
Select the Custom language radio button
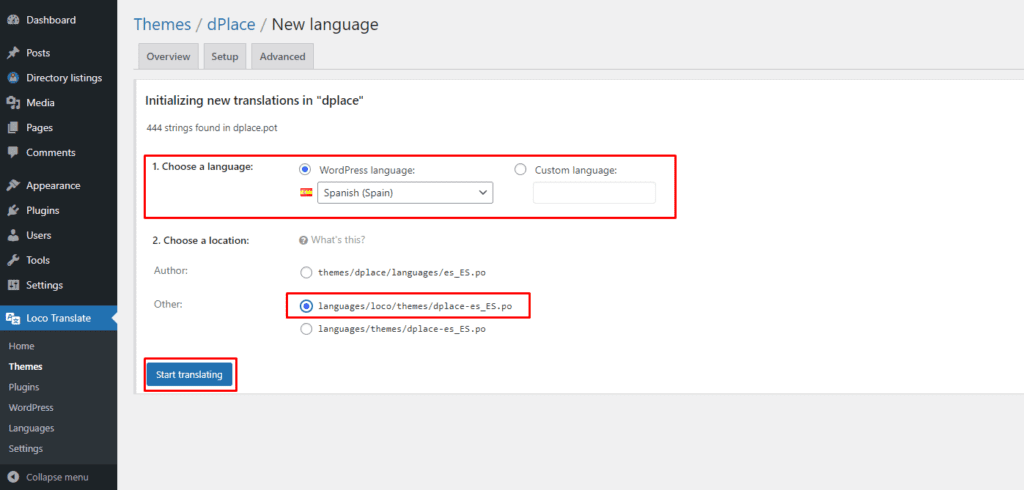pos(520,170)
